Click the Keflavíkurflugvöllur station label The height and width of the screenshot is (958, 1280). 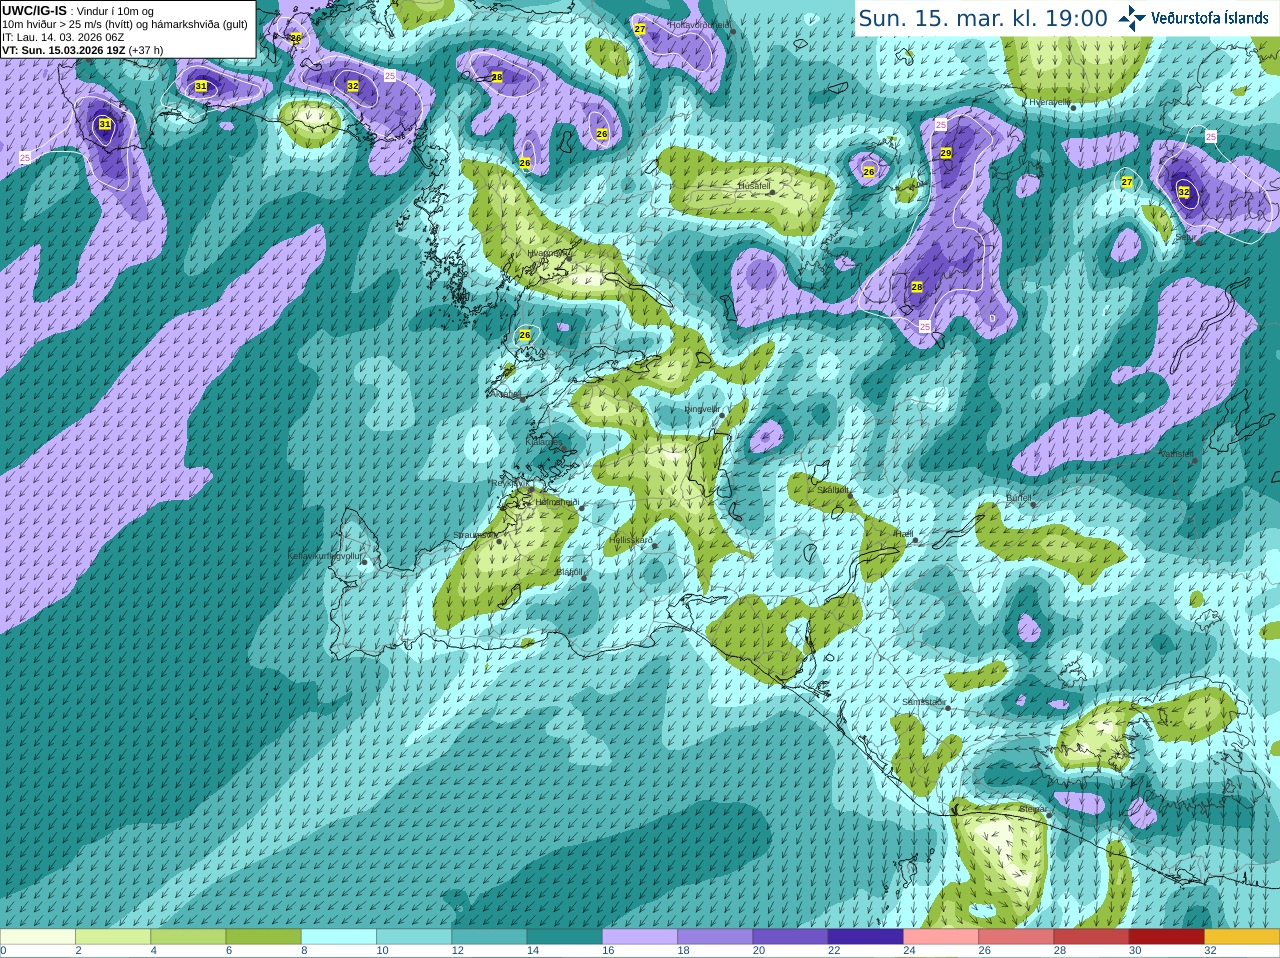[324, 555]
